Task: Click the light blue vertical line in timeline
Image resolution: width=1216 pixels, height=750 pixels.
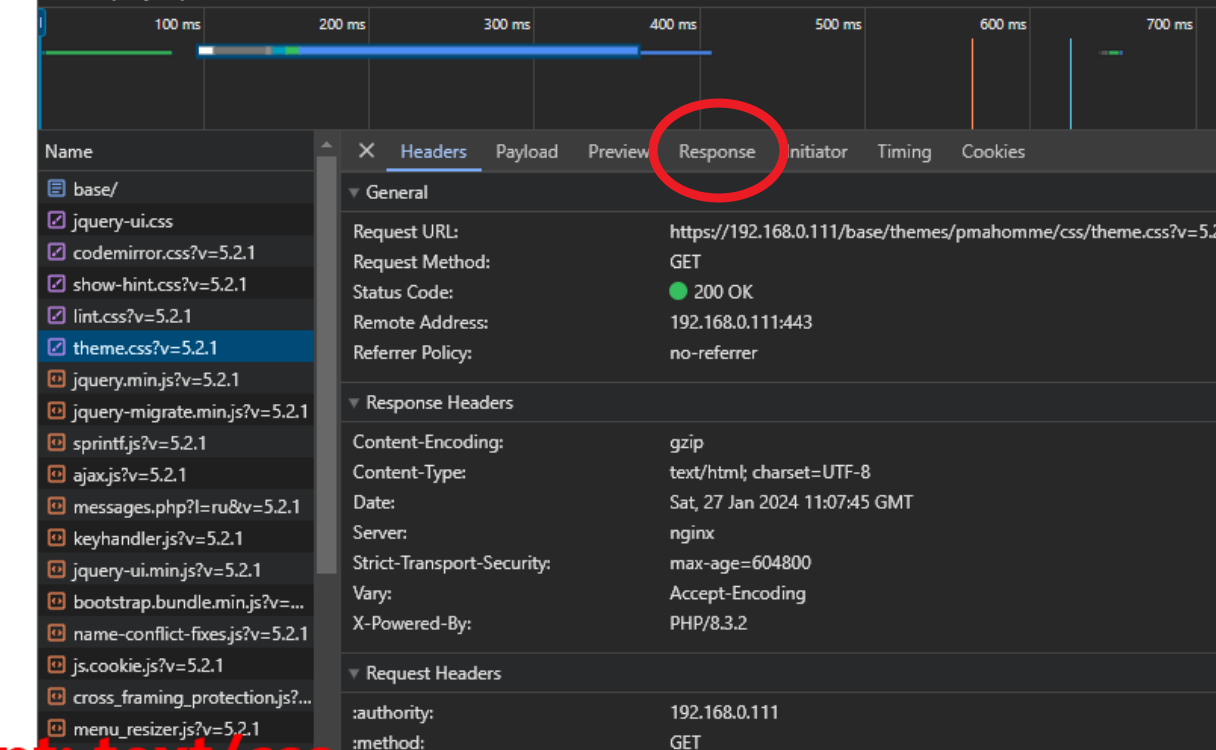Action: (x=1070, y=84)
